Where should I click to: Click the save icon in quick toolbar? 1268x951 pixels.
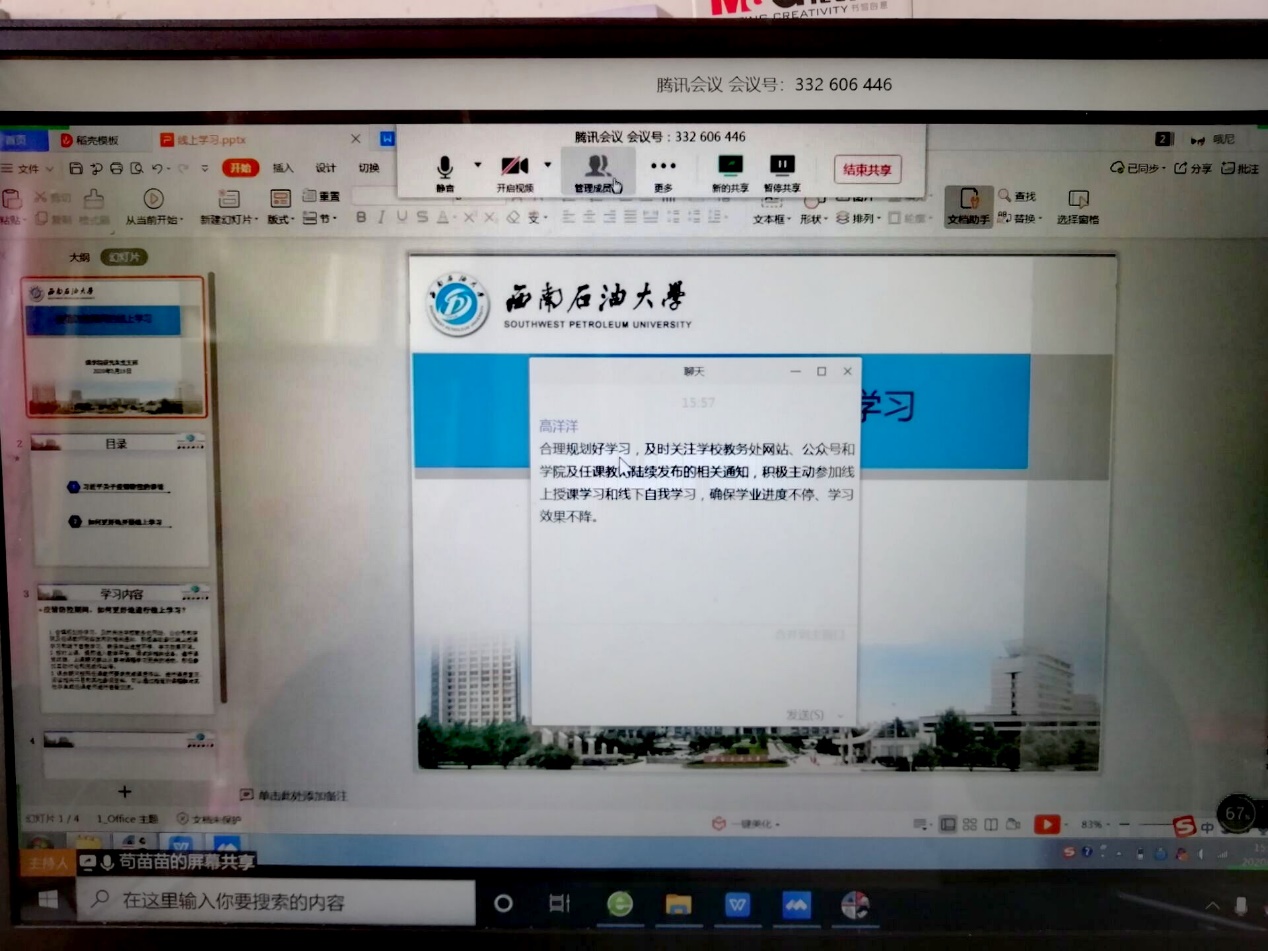pos(75,168)
